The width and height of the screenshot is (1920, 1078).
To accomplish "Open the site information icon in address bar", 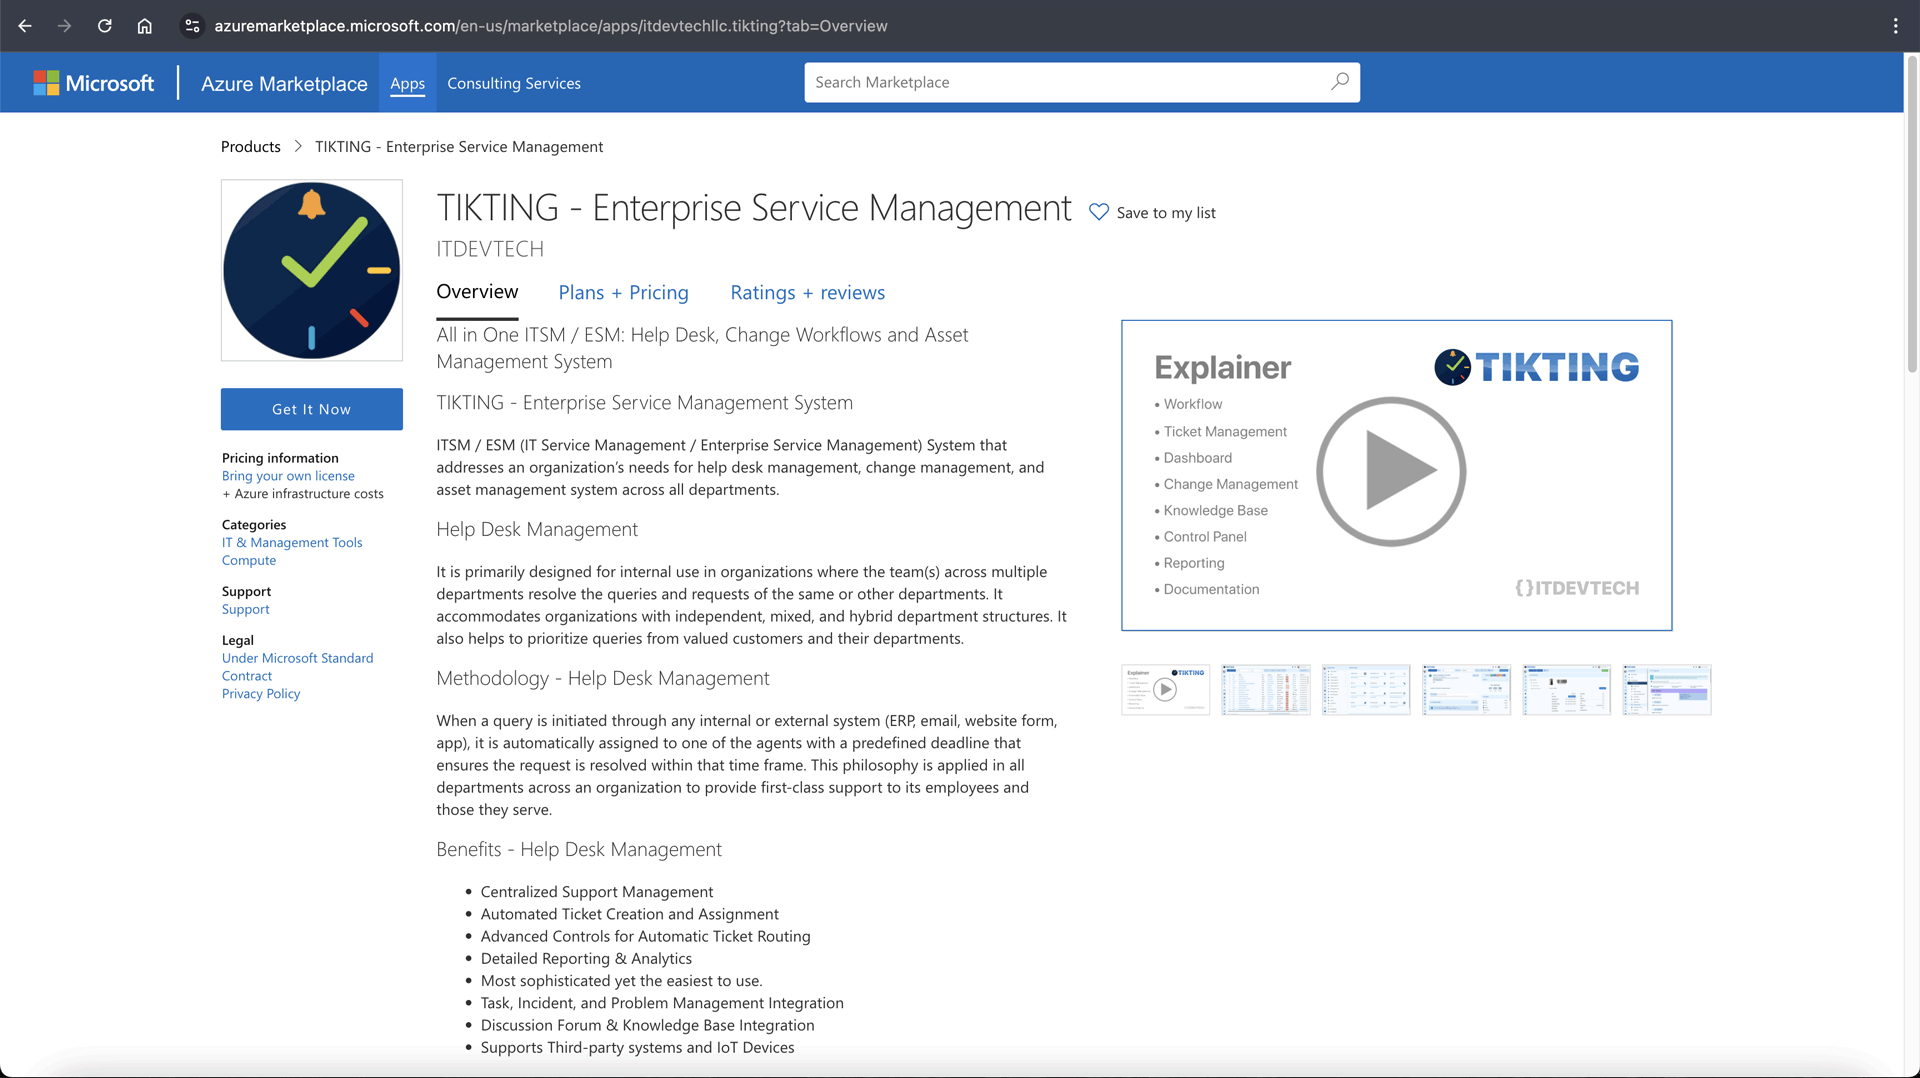I will [x=192, y=26].
